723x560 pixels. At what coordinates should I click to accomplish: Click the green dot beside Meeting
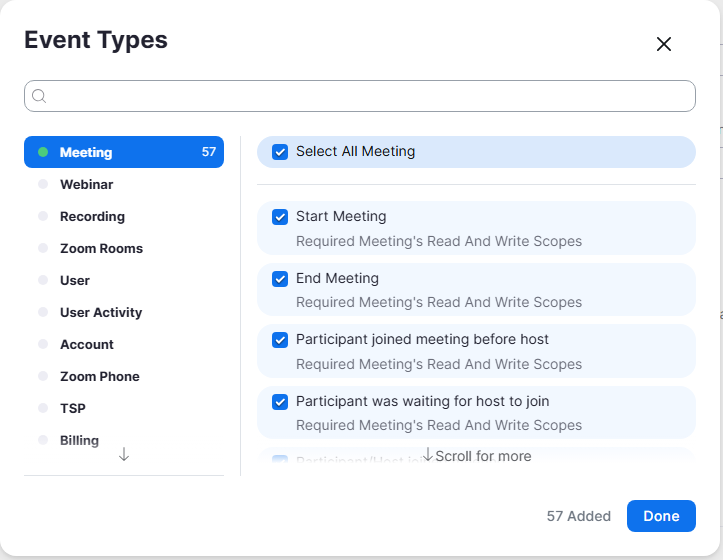pos(43,152)
